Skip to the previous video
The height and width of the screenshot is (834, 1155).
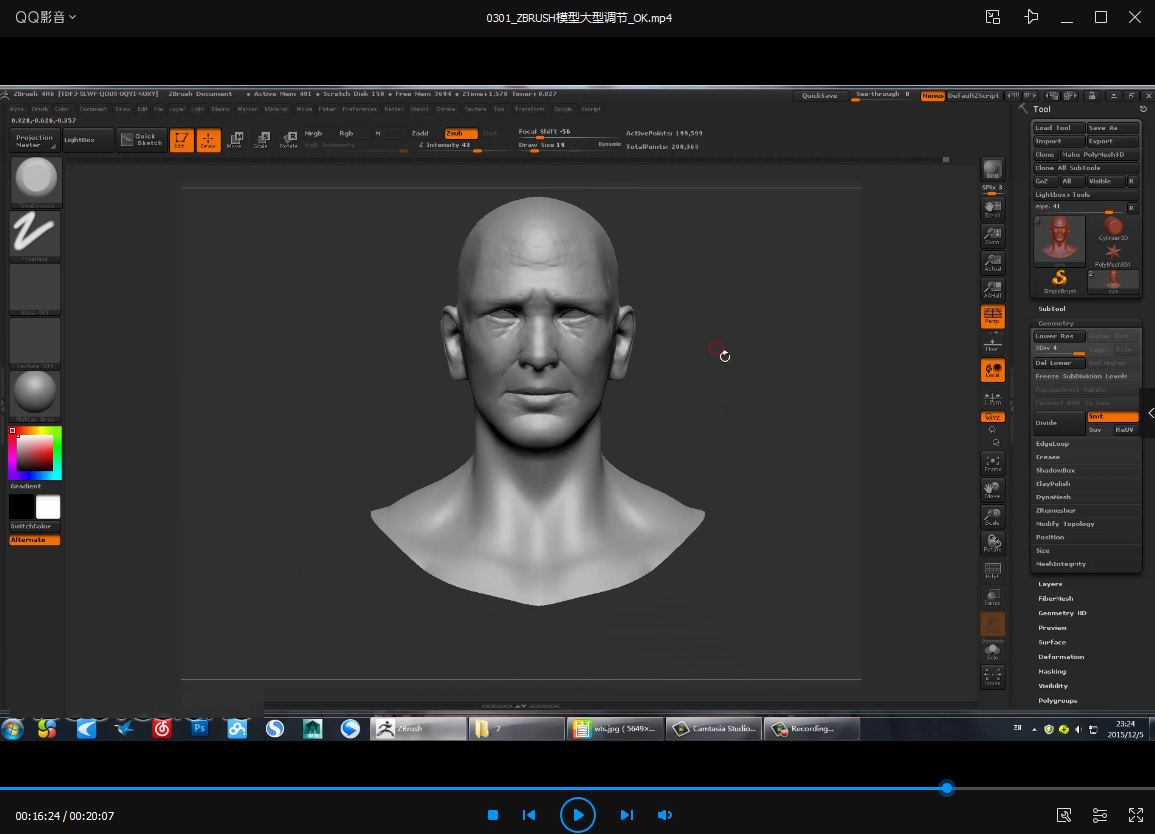point(529,815)
